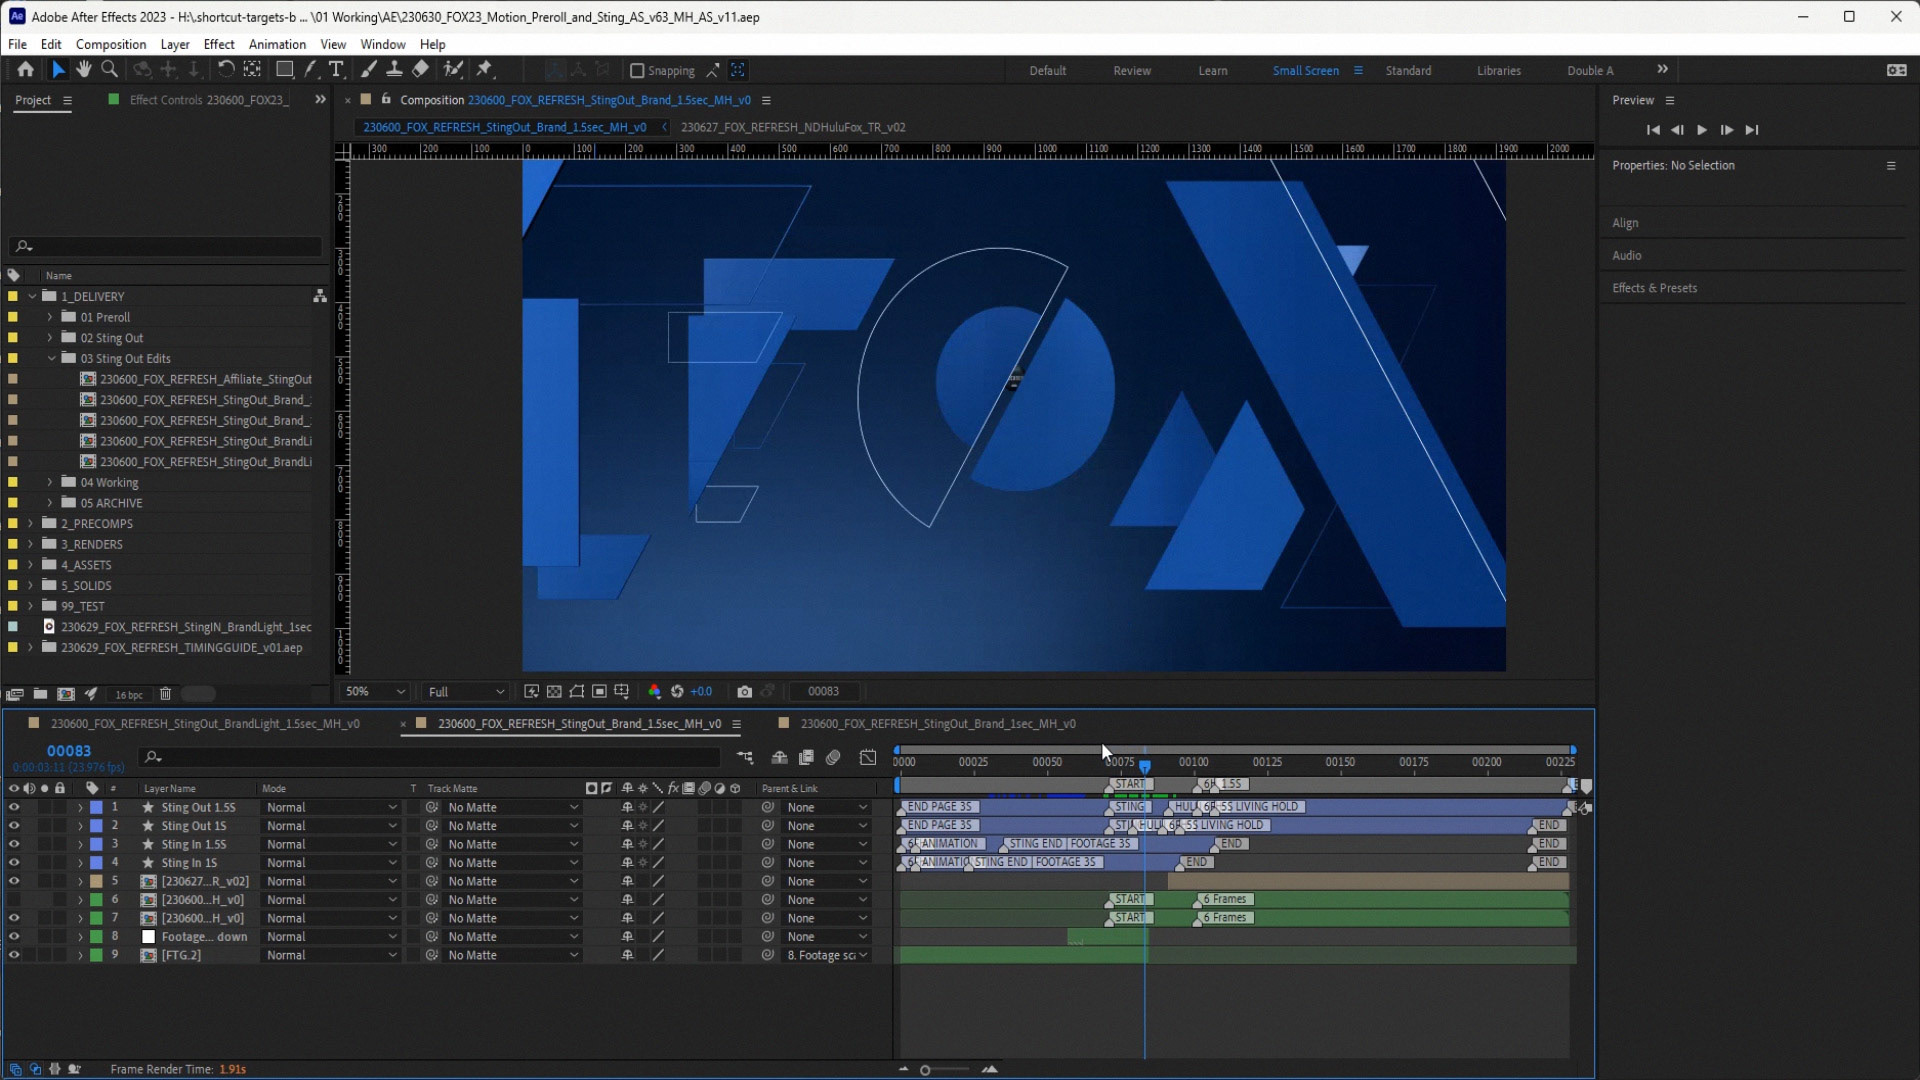This screenshot has width=1920, height=1080.
Task: Switch to the StingOut_Brand_1sec_MH_v0 timeline tab
Action: click(937, 723)
